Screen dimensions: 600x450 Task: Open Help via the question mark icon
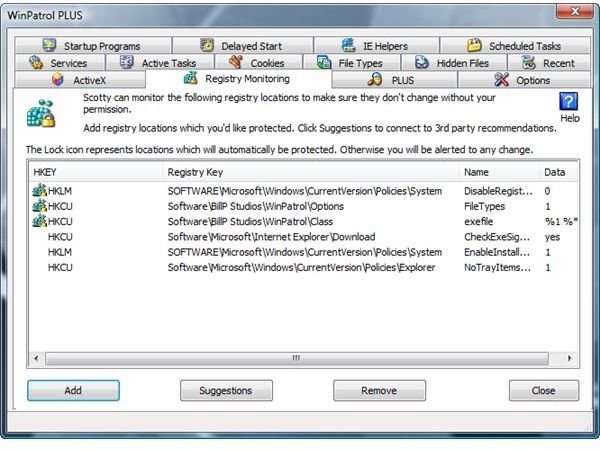(569, 101)
